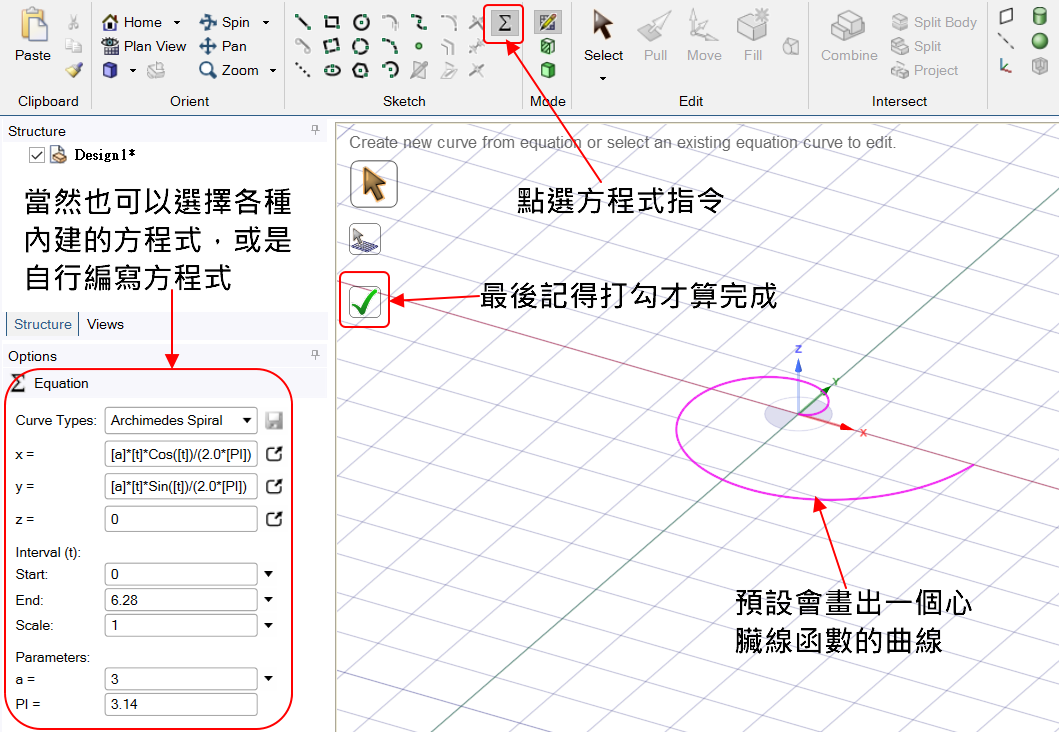This screenshot has height=732, width=1059.
Task: Select the Polygon sketch tool
Action: [x=361, y=70]
